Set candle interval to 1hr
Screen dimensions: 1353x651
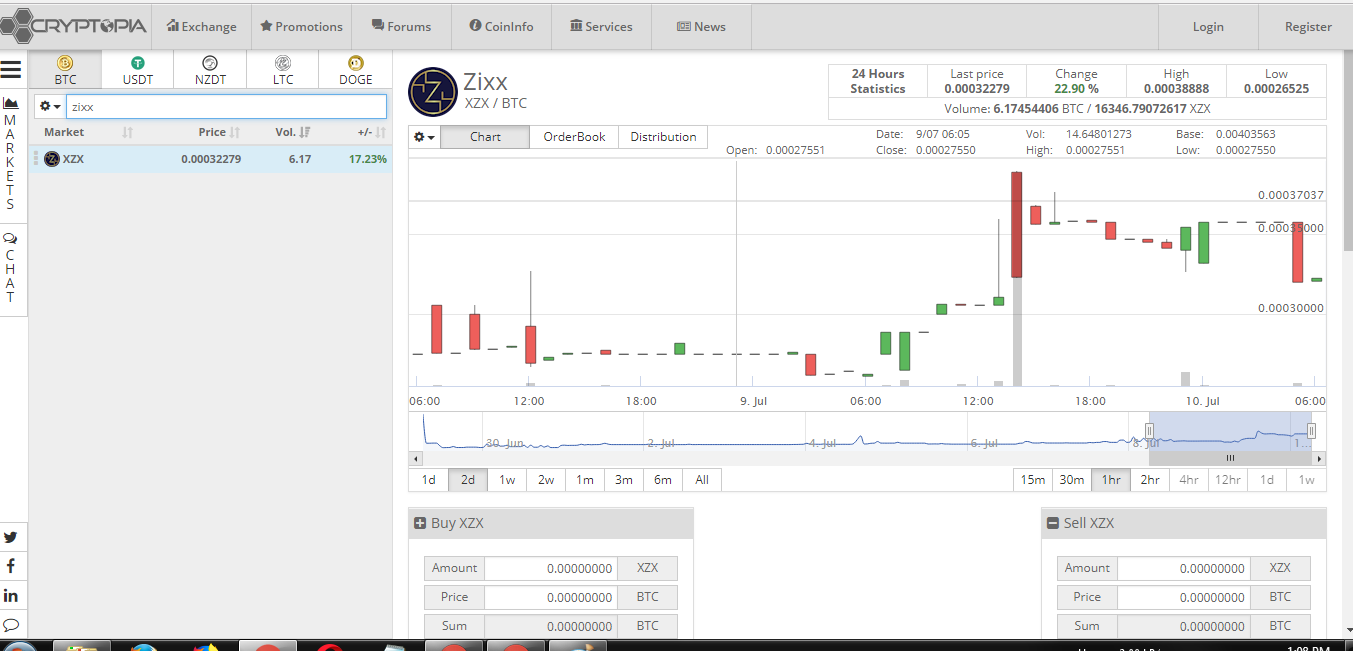(1111, 480)
